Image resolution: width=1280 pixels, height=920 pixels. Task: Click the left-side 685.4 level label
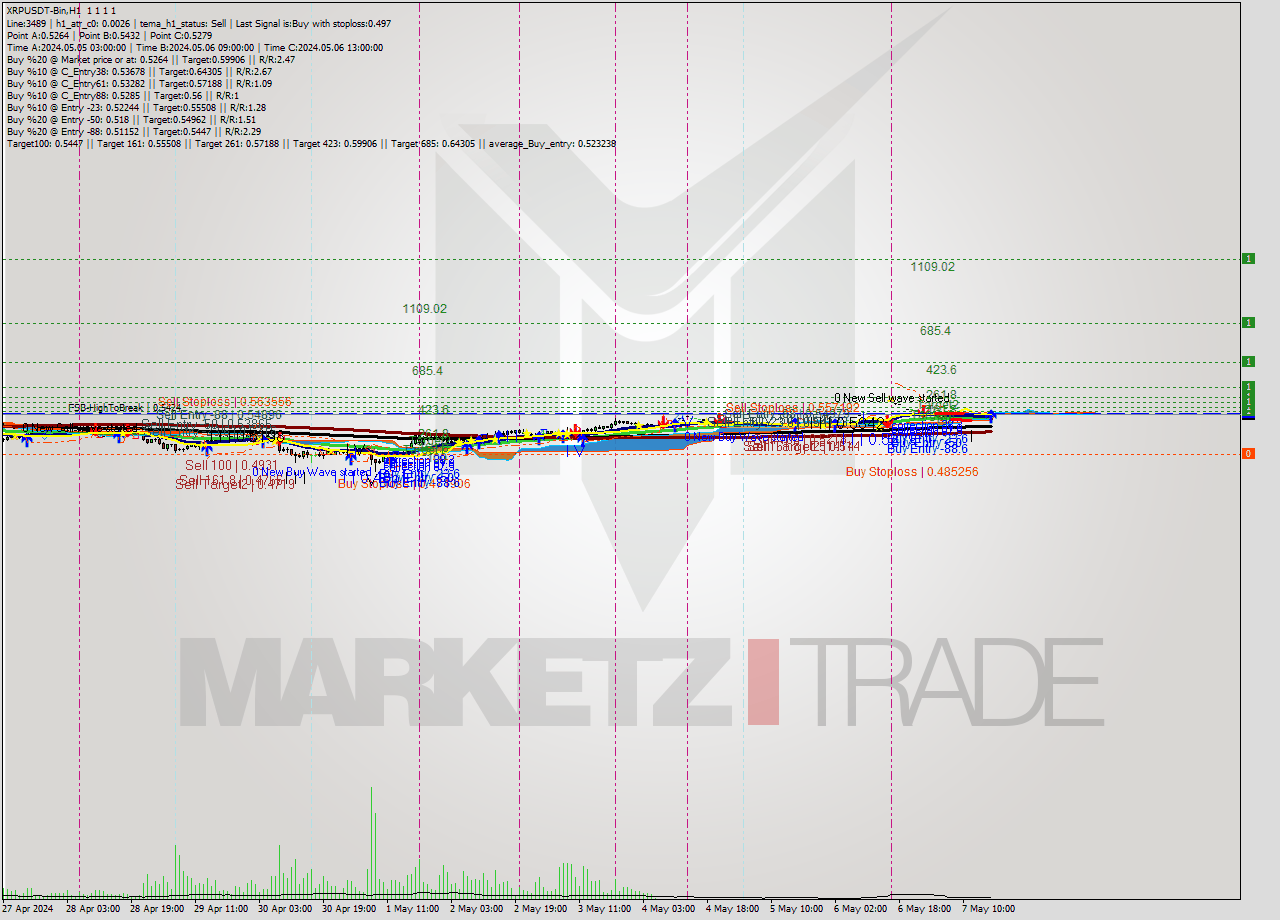427,370
